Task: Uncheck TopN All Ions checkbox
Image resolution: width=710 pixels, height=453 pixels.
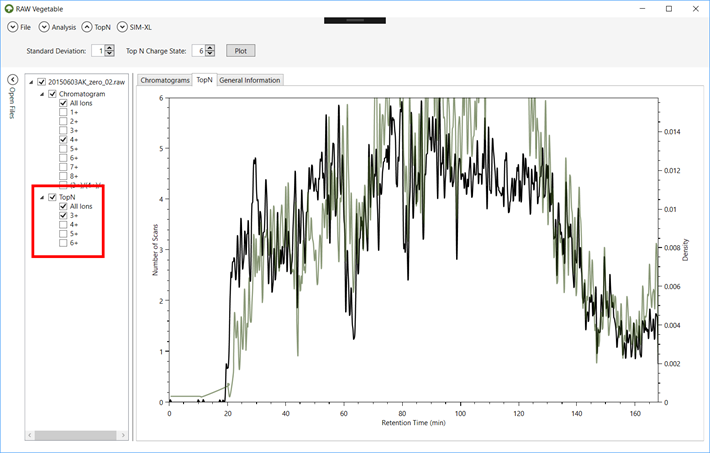Action: [63, 206]
